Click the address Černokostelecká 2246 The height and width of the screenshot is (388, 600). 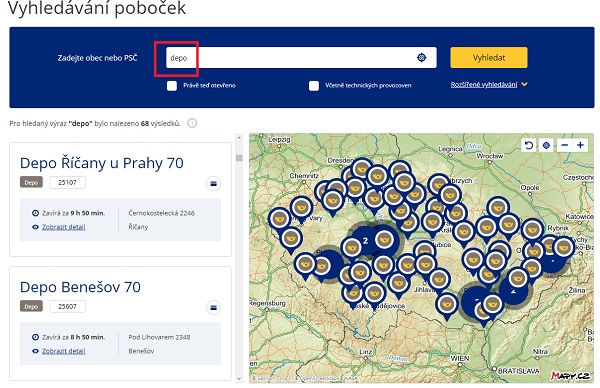click(161, 213)
